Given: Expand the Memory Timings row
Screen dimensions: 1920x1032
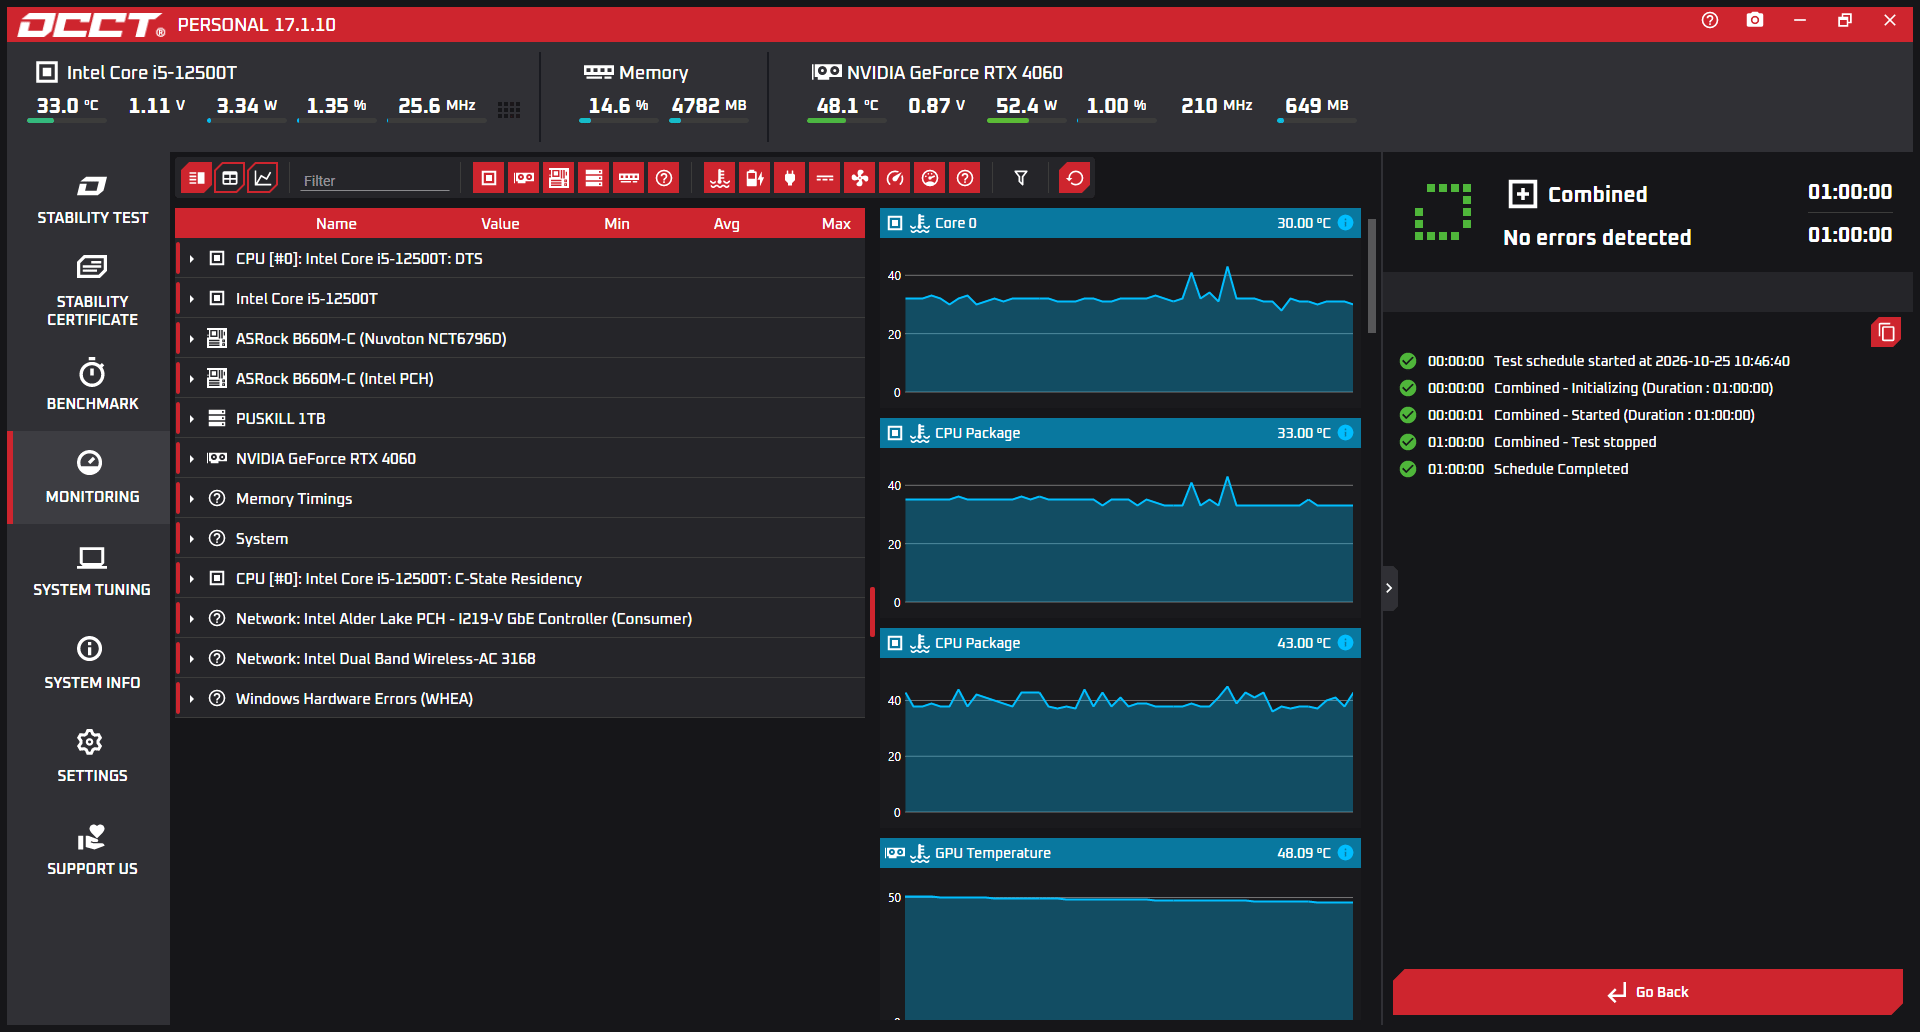Looking at the screenshot, I should [x=191, y=499].
